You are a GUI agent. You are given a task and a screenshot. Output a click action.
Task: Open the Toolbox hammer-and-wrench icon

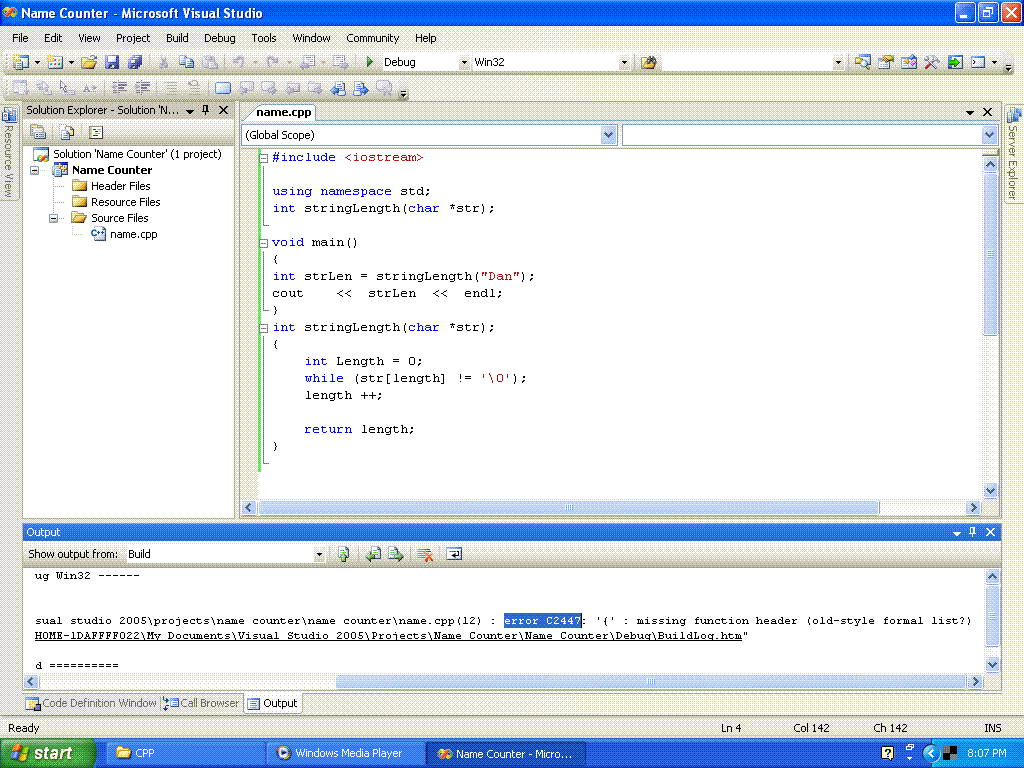(x=931, y=62)
